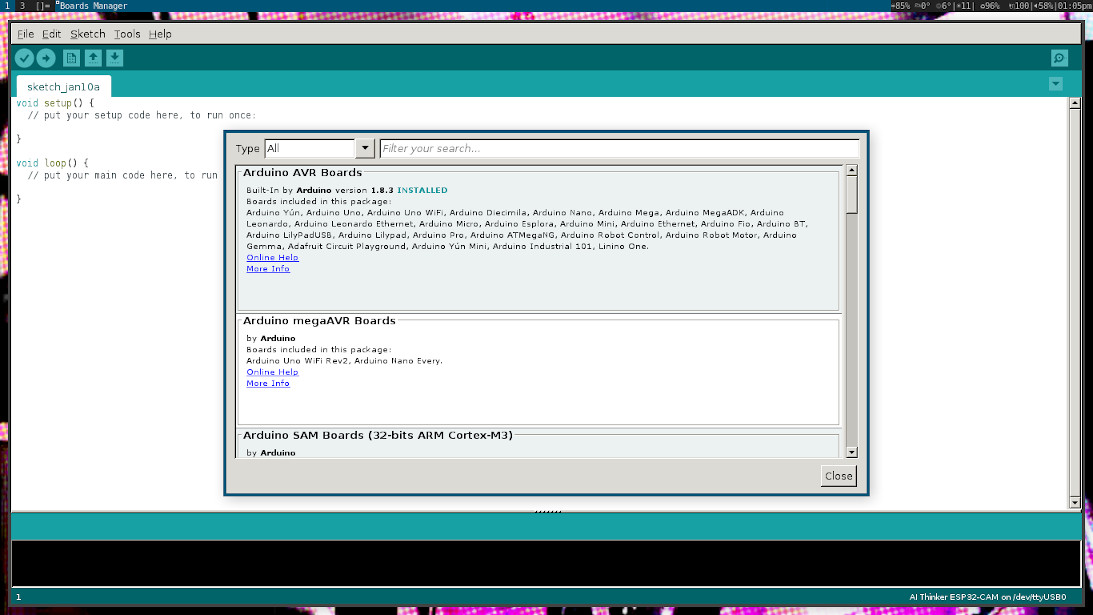This screenshot has width=1093, height=615.
Task: Click the Upload arrow icon
Action: [x=46, y=58]
